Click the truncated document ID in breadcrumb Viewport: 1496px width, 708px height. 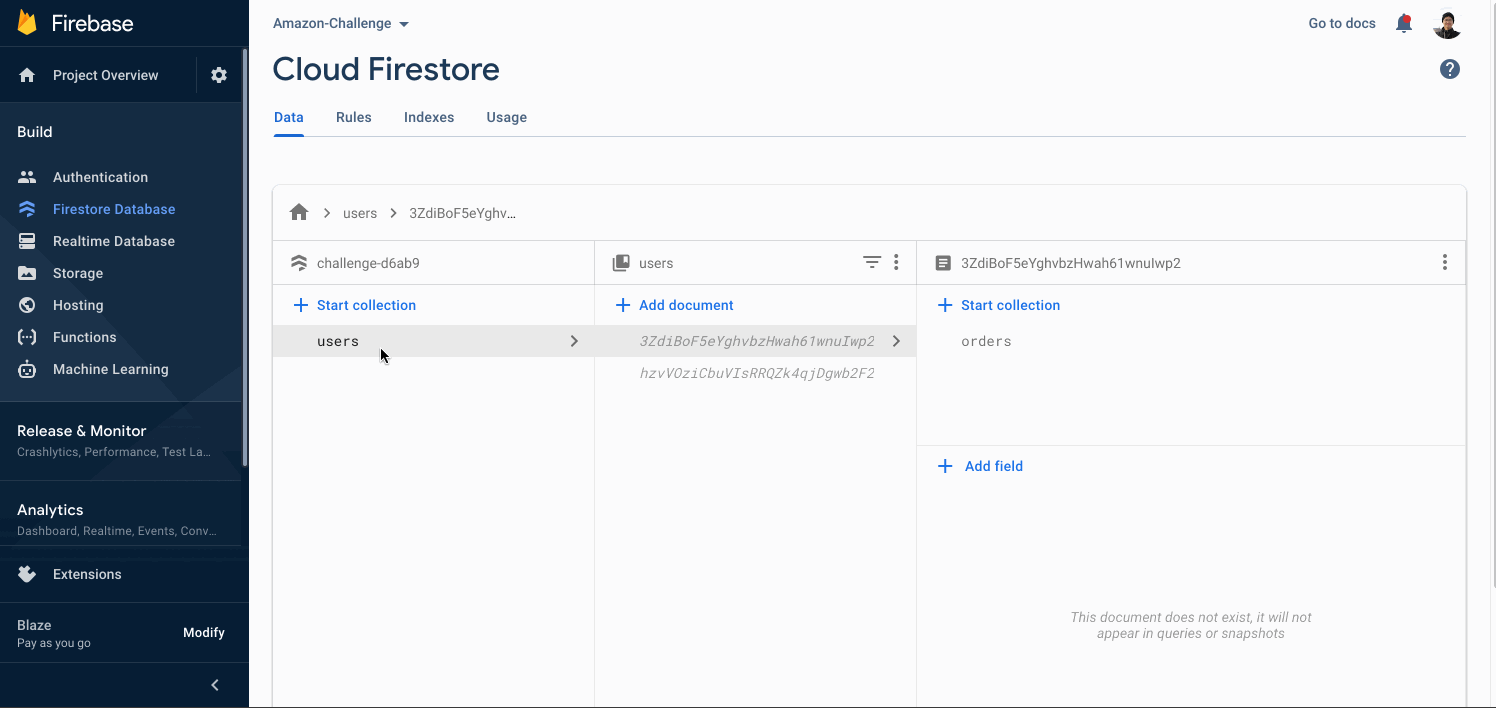[463, 213]
